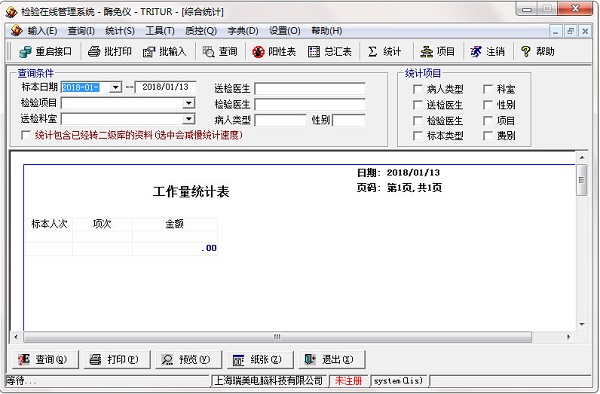
Task: Click the 金额 column header
Action: pos(175,224)
